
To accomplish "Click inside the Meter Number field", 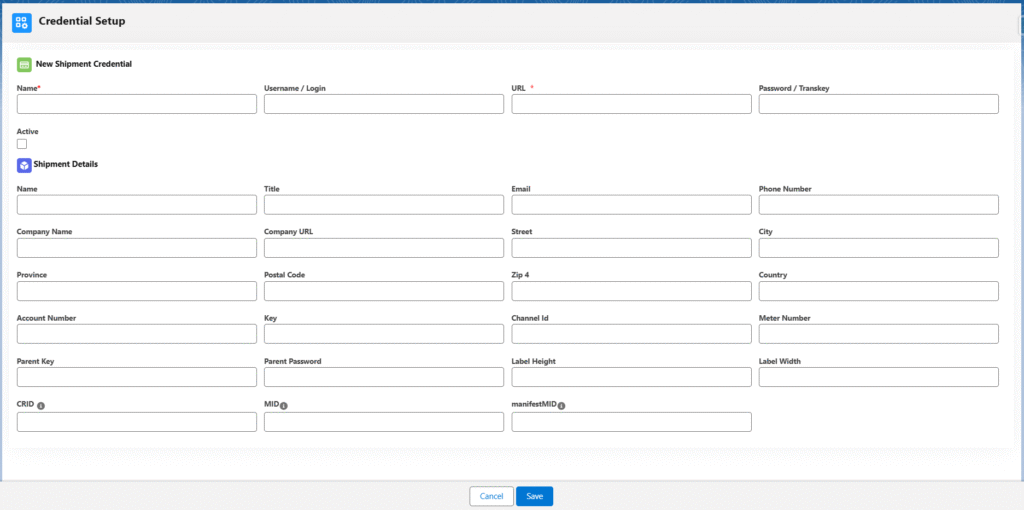I will pyautogui.click(x=878, y=334).
